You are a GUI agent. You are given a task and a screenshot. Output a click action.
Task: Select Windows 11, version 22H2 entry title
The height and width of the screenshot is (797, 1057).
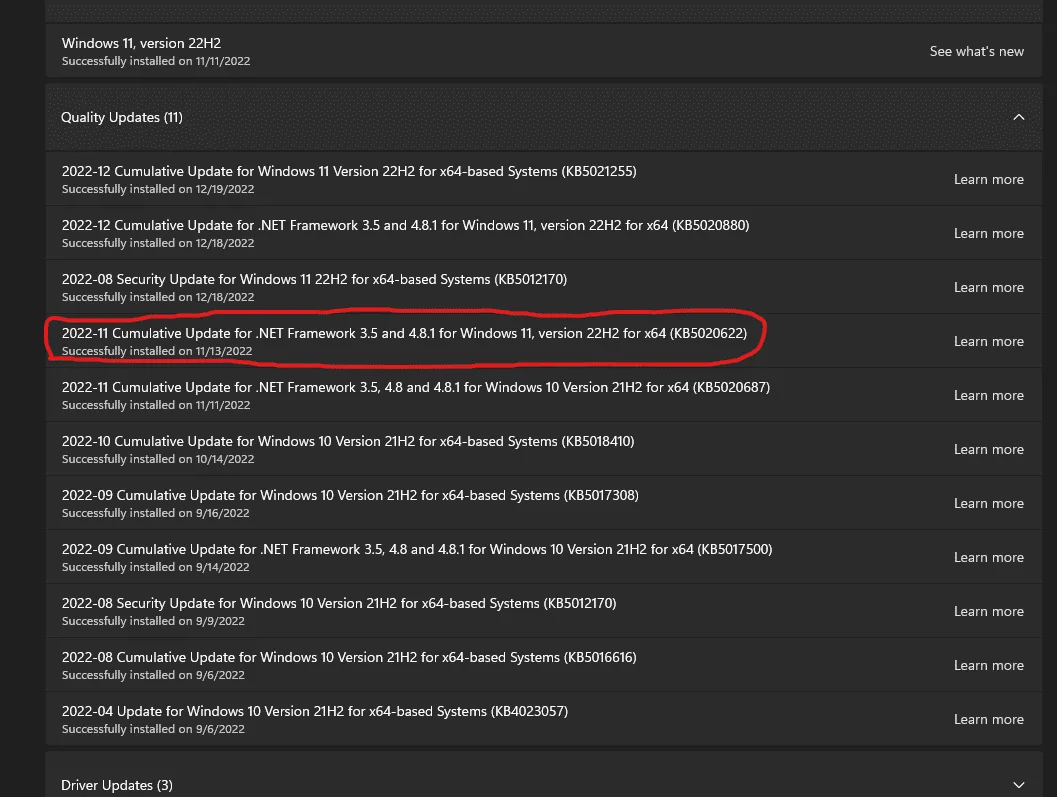click(x=142, y=43)
